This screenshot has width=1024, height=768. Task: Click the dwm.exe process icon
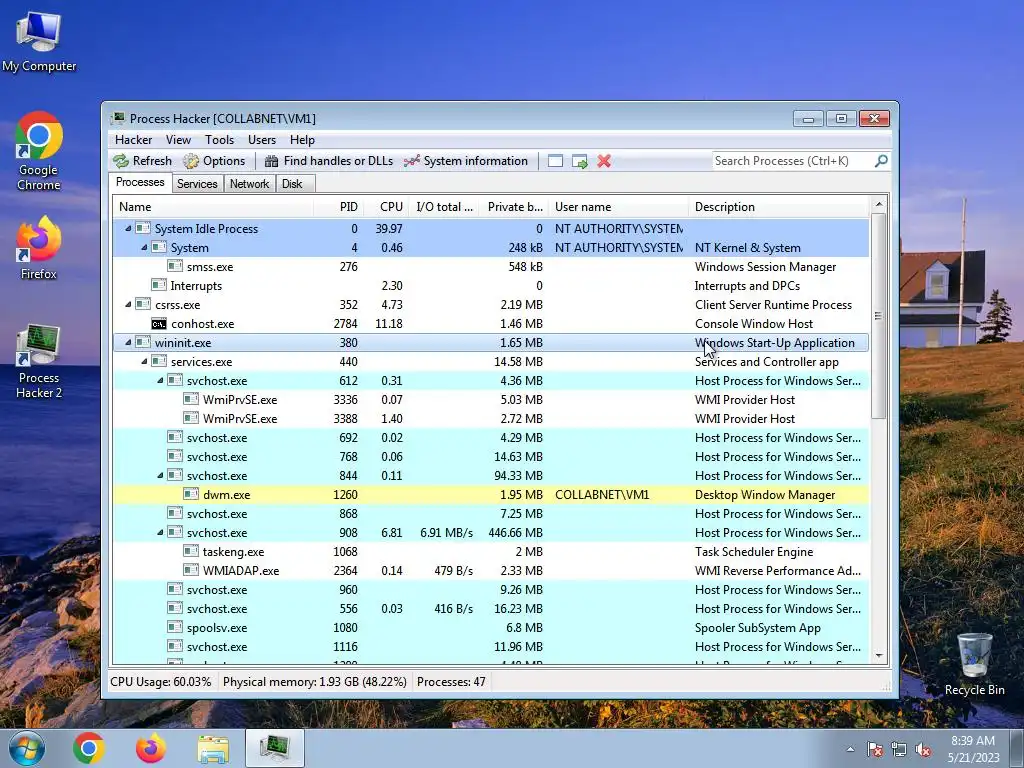point(191,494)
